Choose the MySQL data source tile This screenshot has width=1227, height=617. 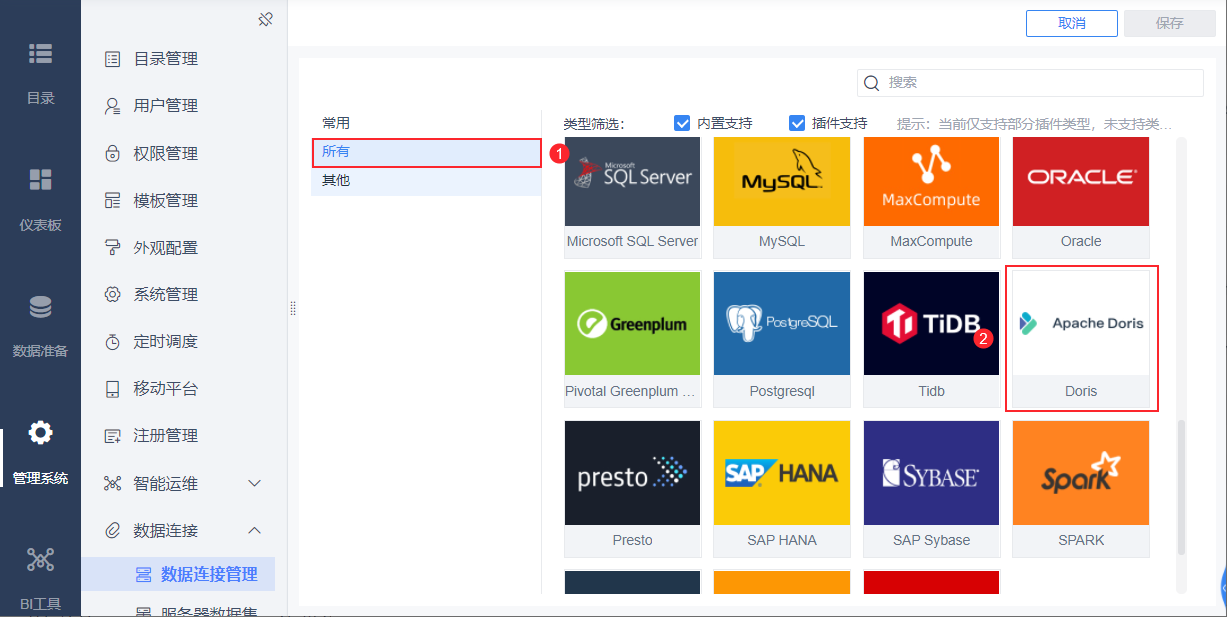click(782, 197)
